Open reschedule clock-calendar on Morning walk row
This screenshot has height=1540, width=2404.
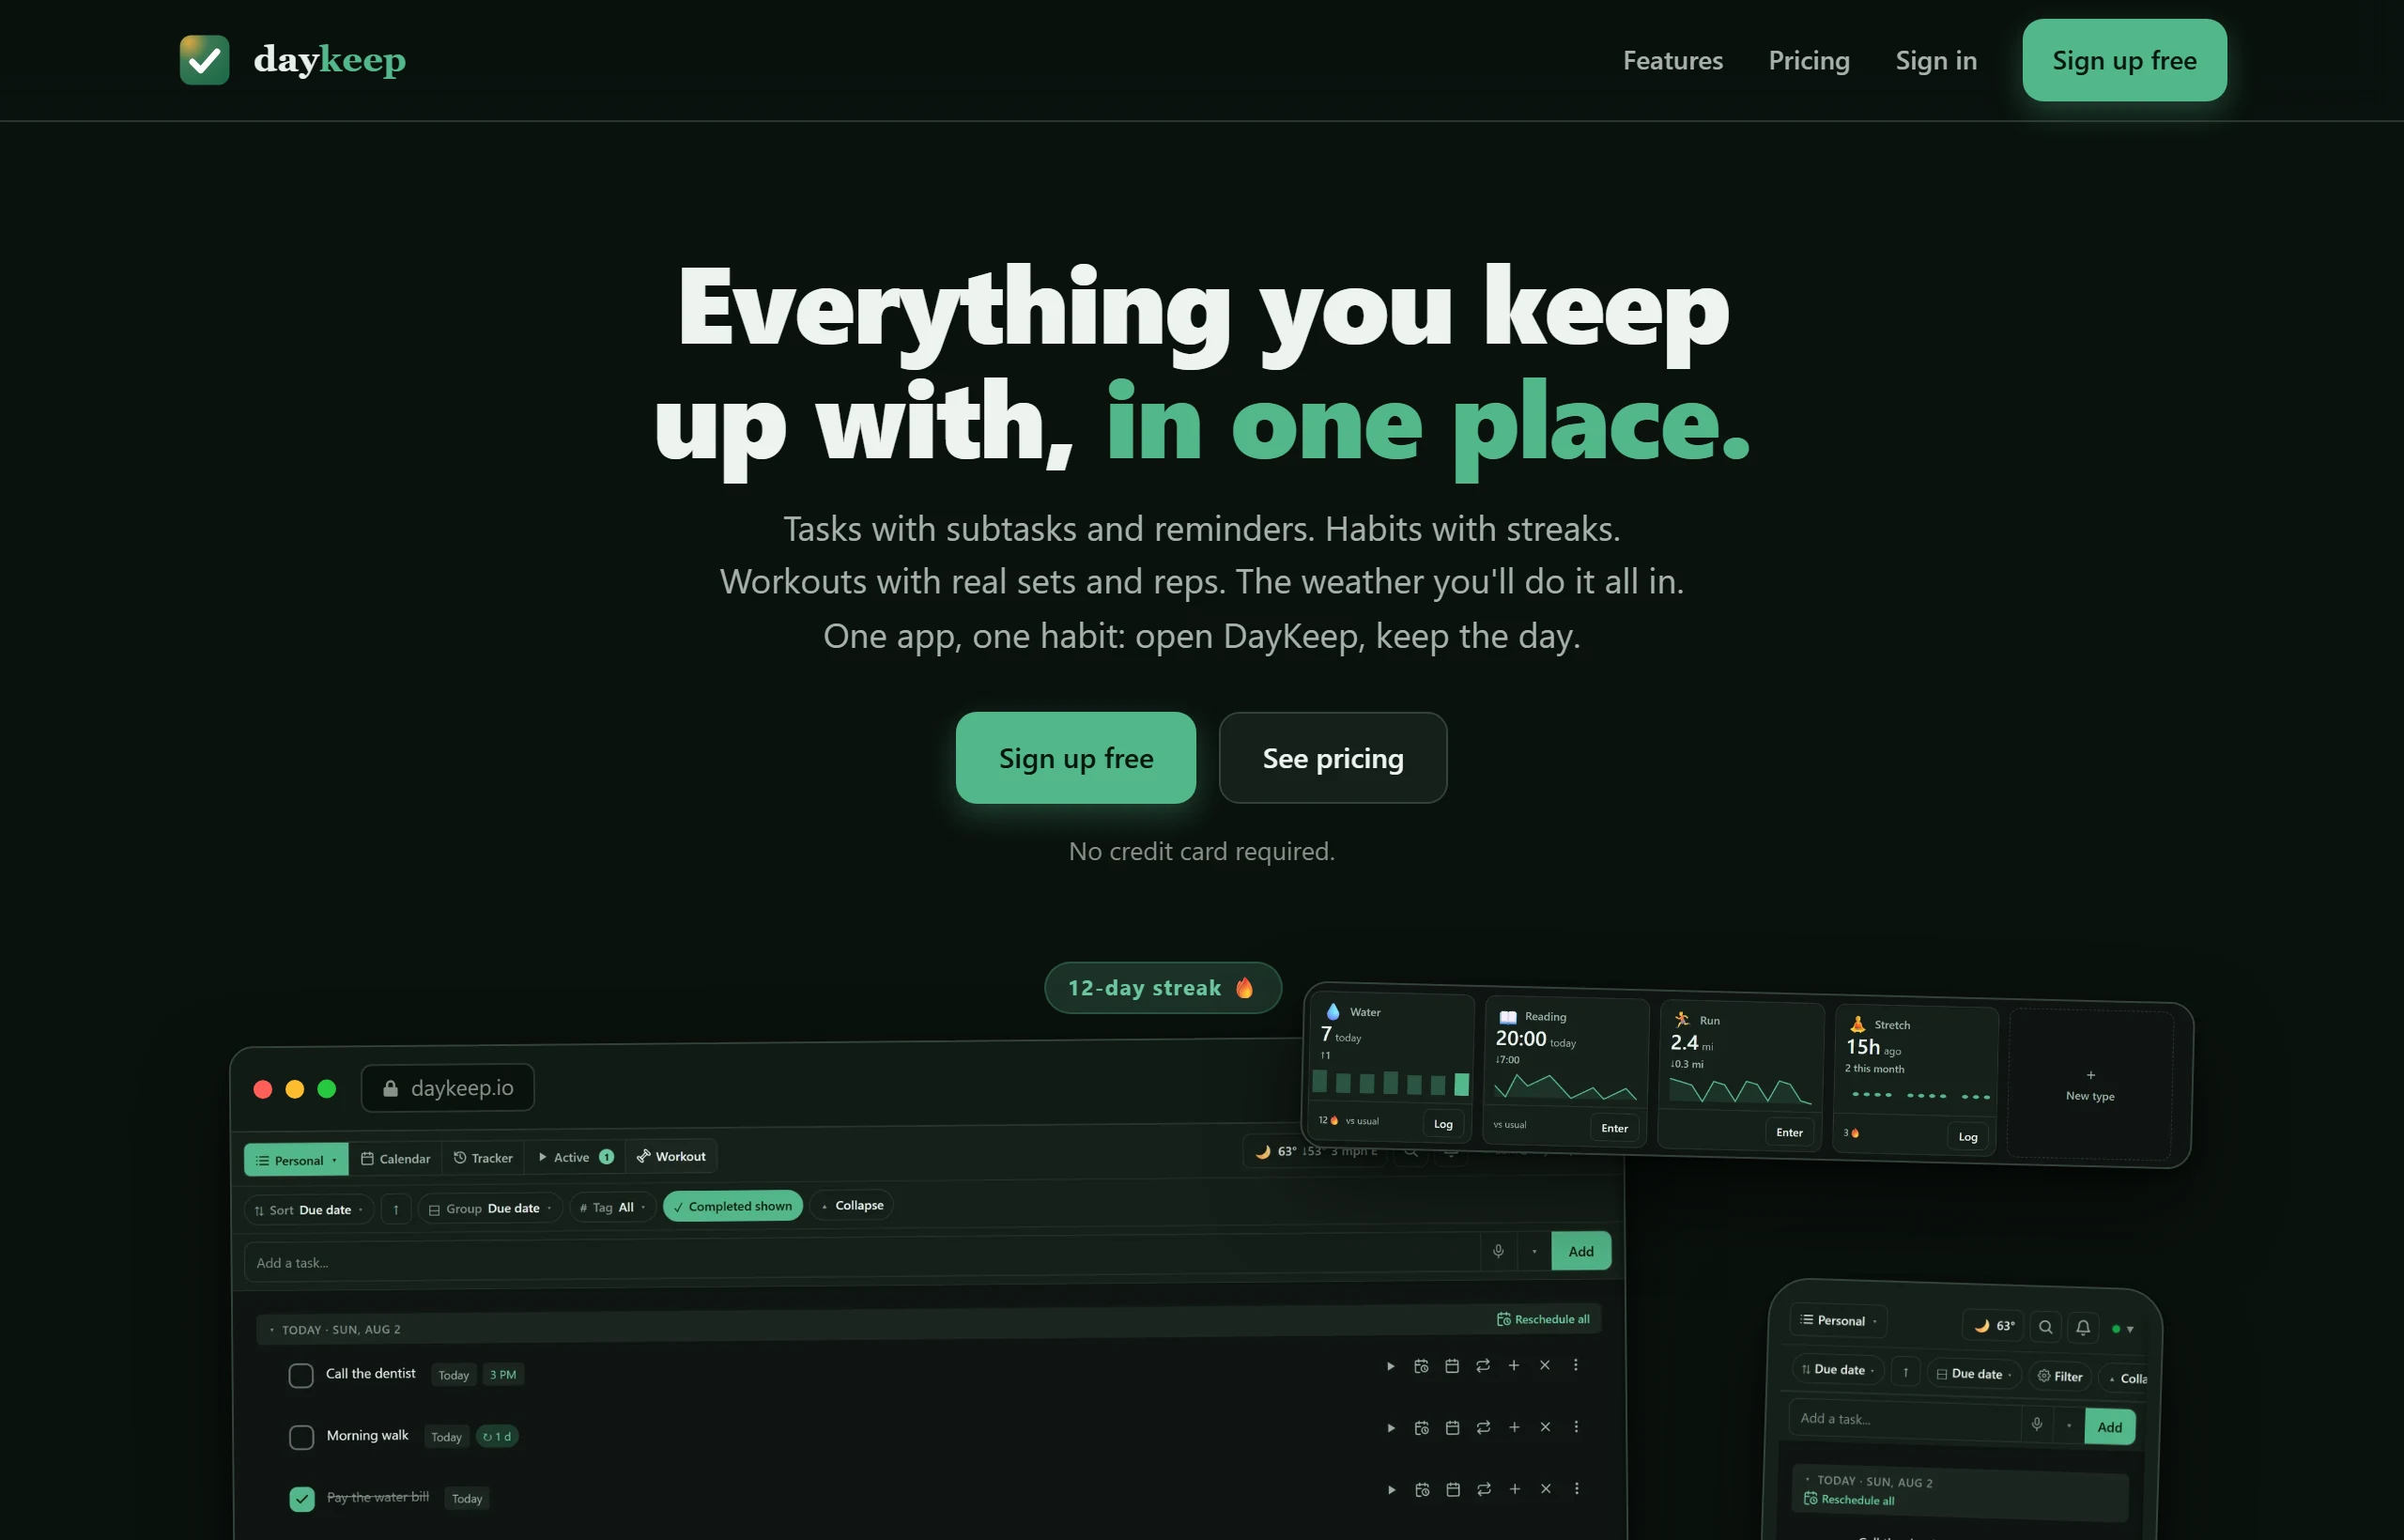pos(1422,1428)
